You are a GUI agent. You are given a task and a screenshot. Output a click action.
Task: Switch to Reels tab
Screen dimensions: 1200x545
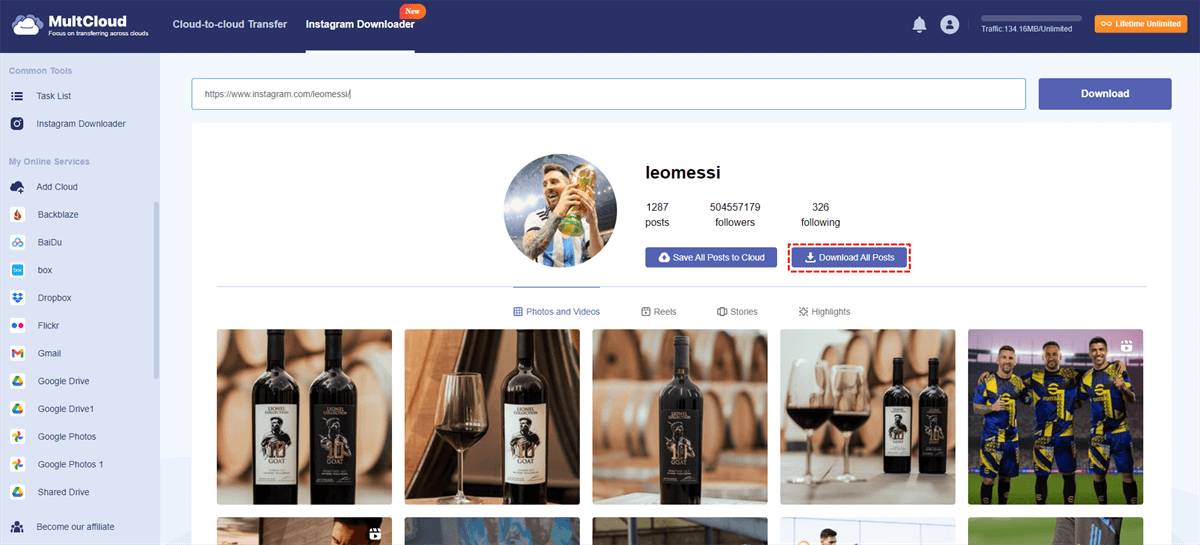click(x=659, y=312)
